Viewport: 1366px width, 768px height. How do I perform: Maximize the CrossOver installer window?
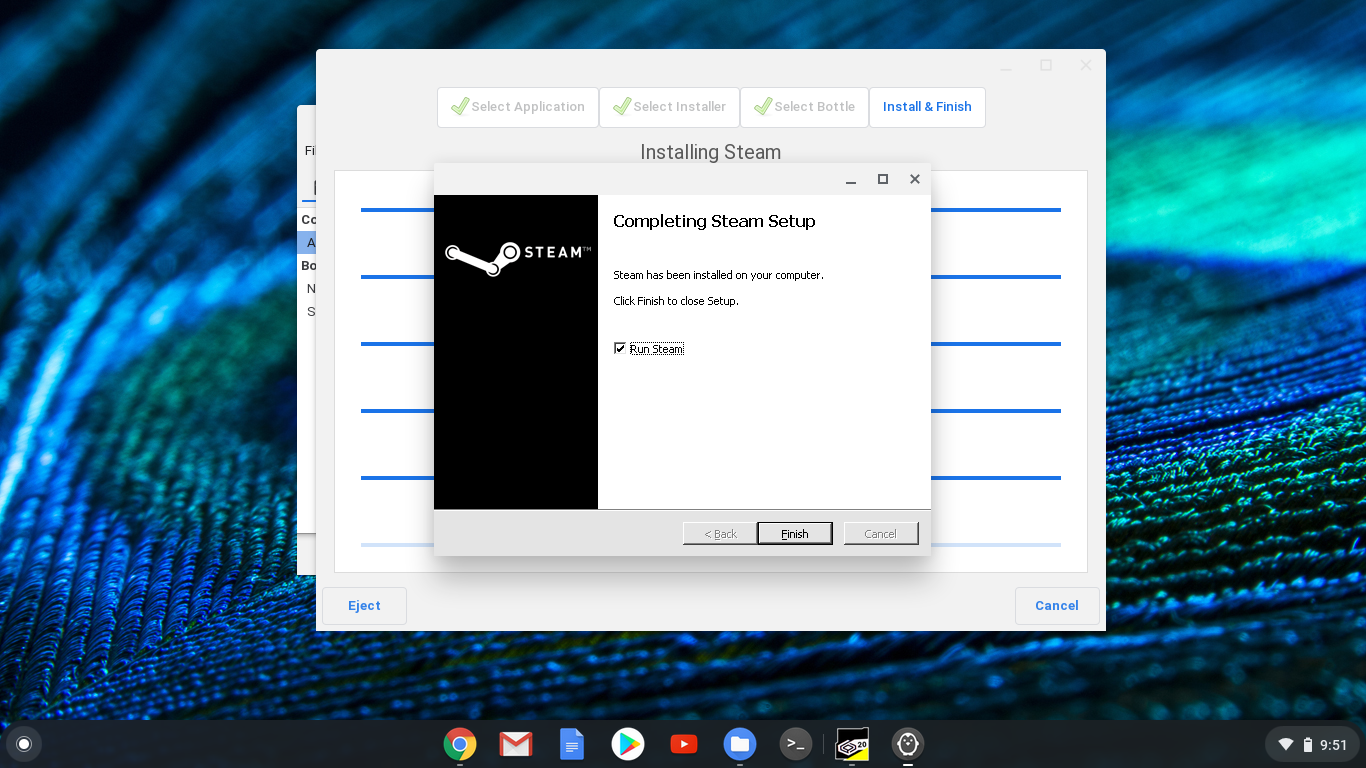1046,65
